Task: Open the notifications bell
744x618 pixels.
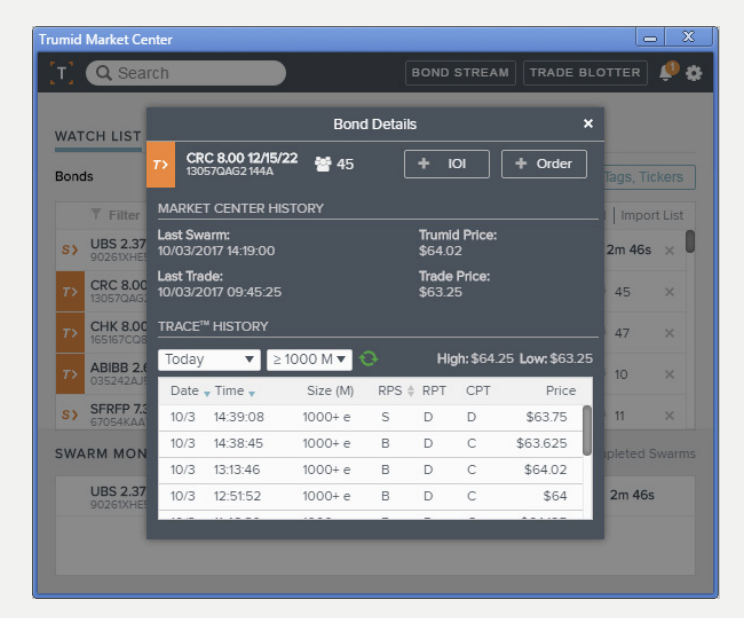Action: tap(667, 72)
